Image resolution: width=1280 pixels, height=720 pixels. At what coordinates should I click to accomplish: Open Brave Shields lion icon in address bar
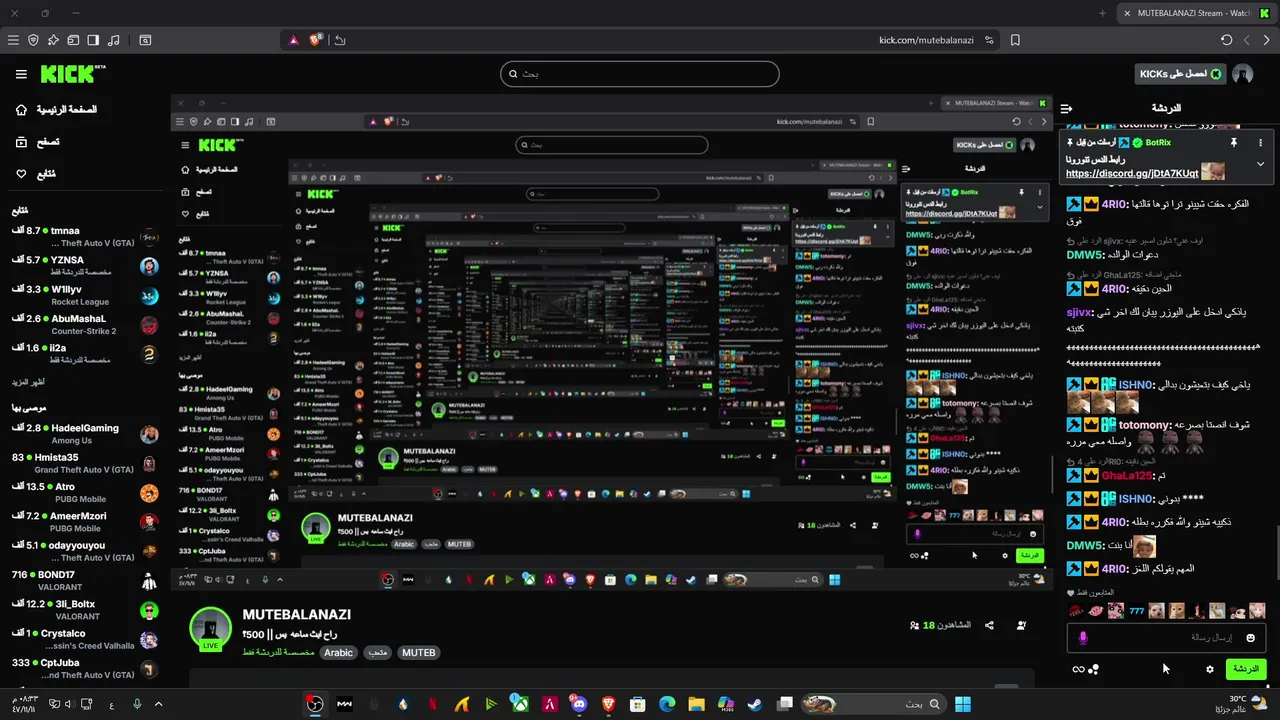click(x=316, y=40)
